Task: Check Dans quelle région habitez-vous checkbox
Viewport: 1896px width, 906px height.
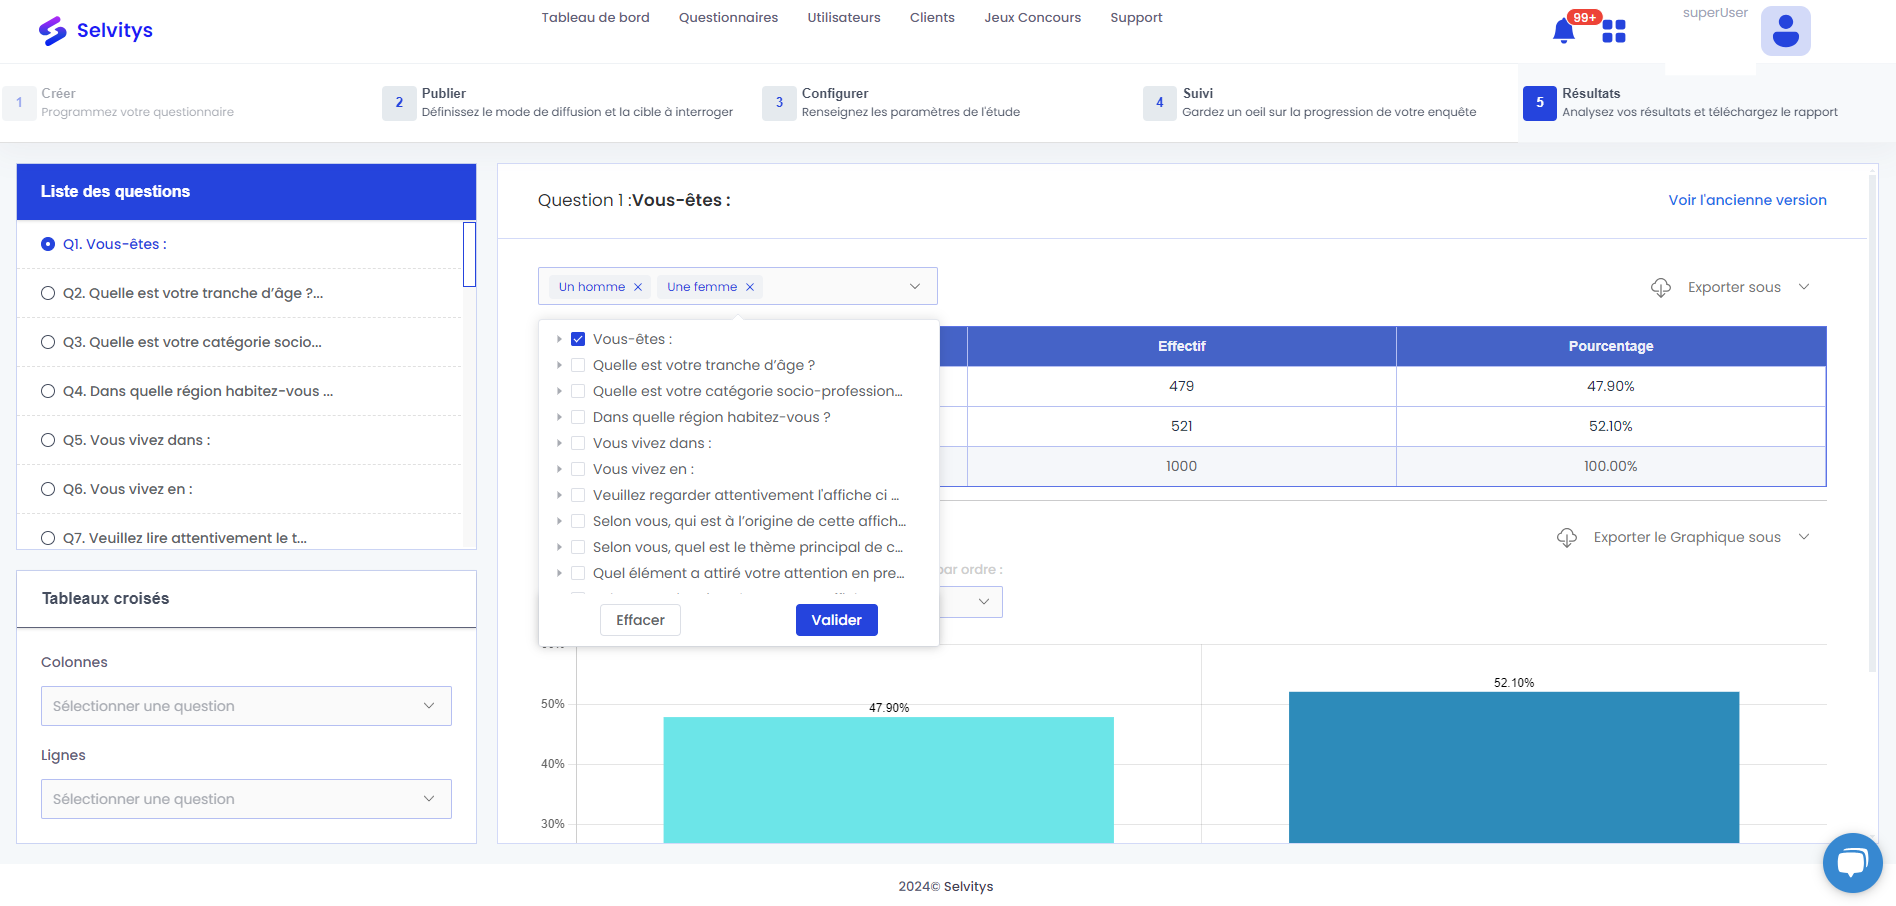Action: pos(578,417)
